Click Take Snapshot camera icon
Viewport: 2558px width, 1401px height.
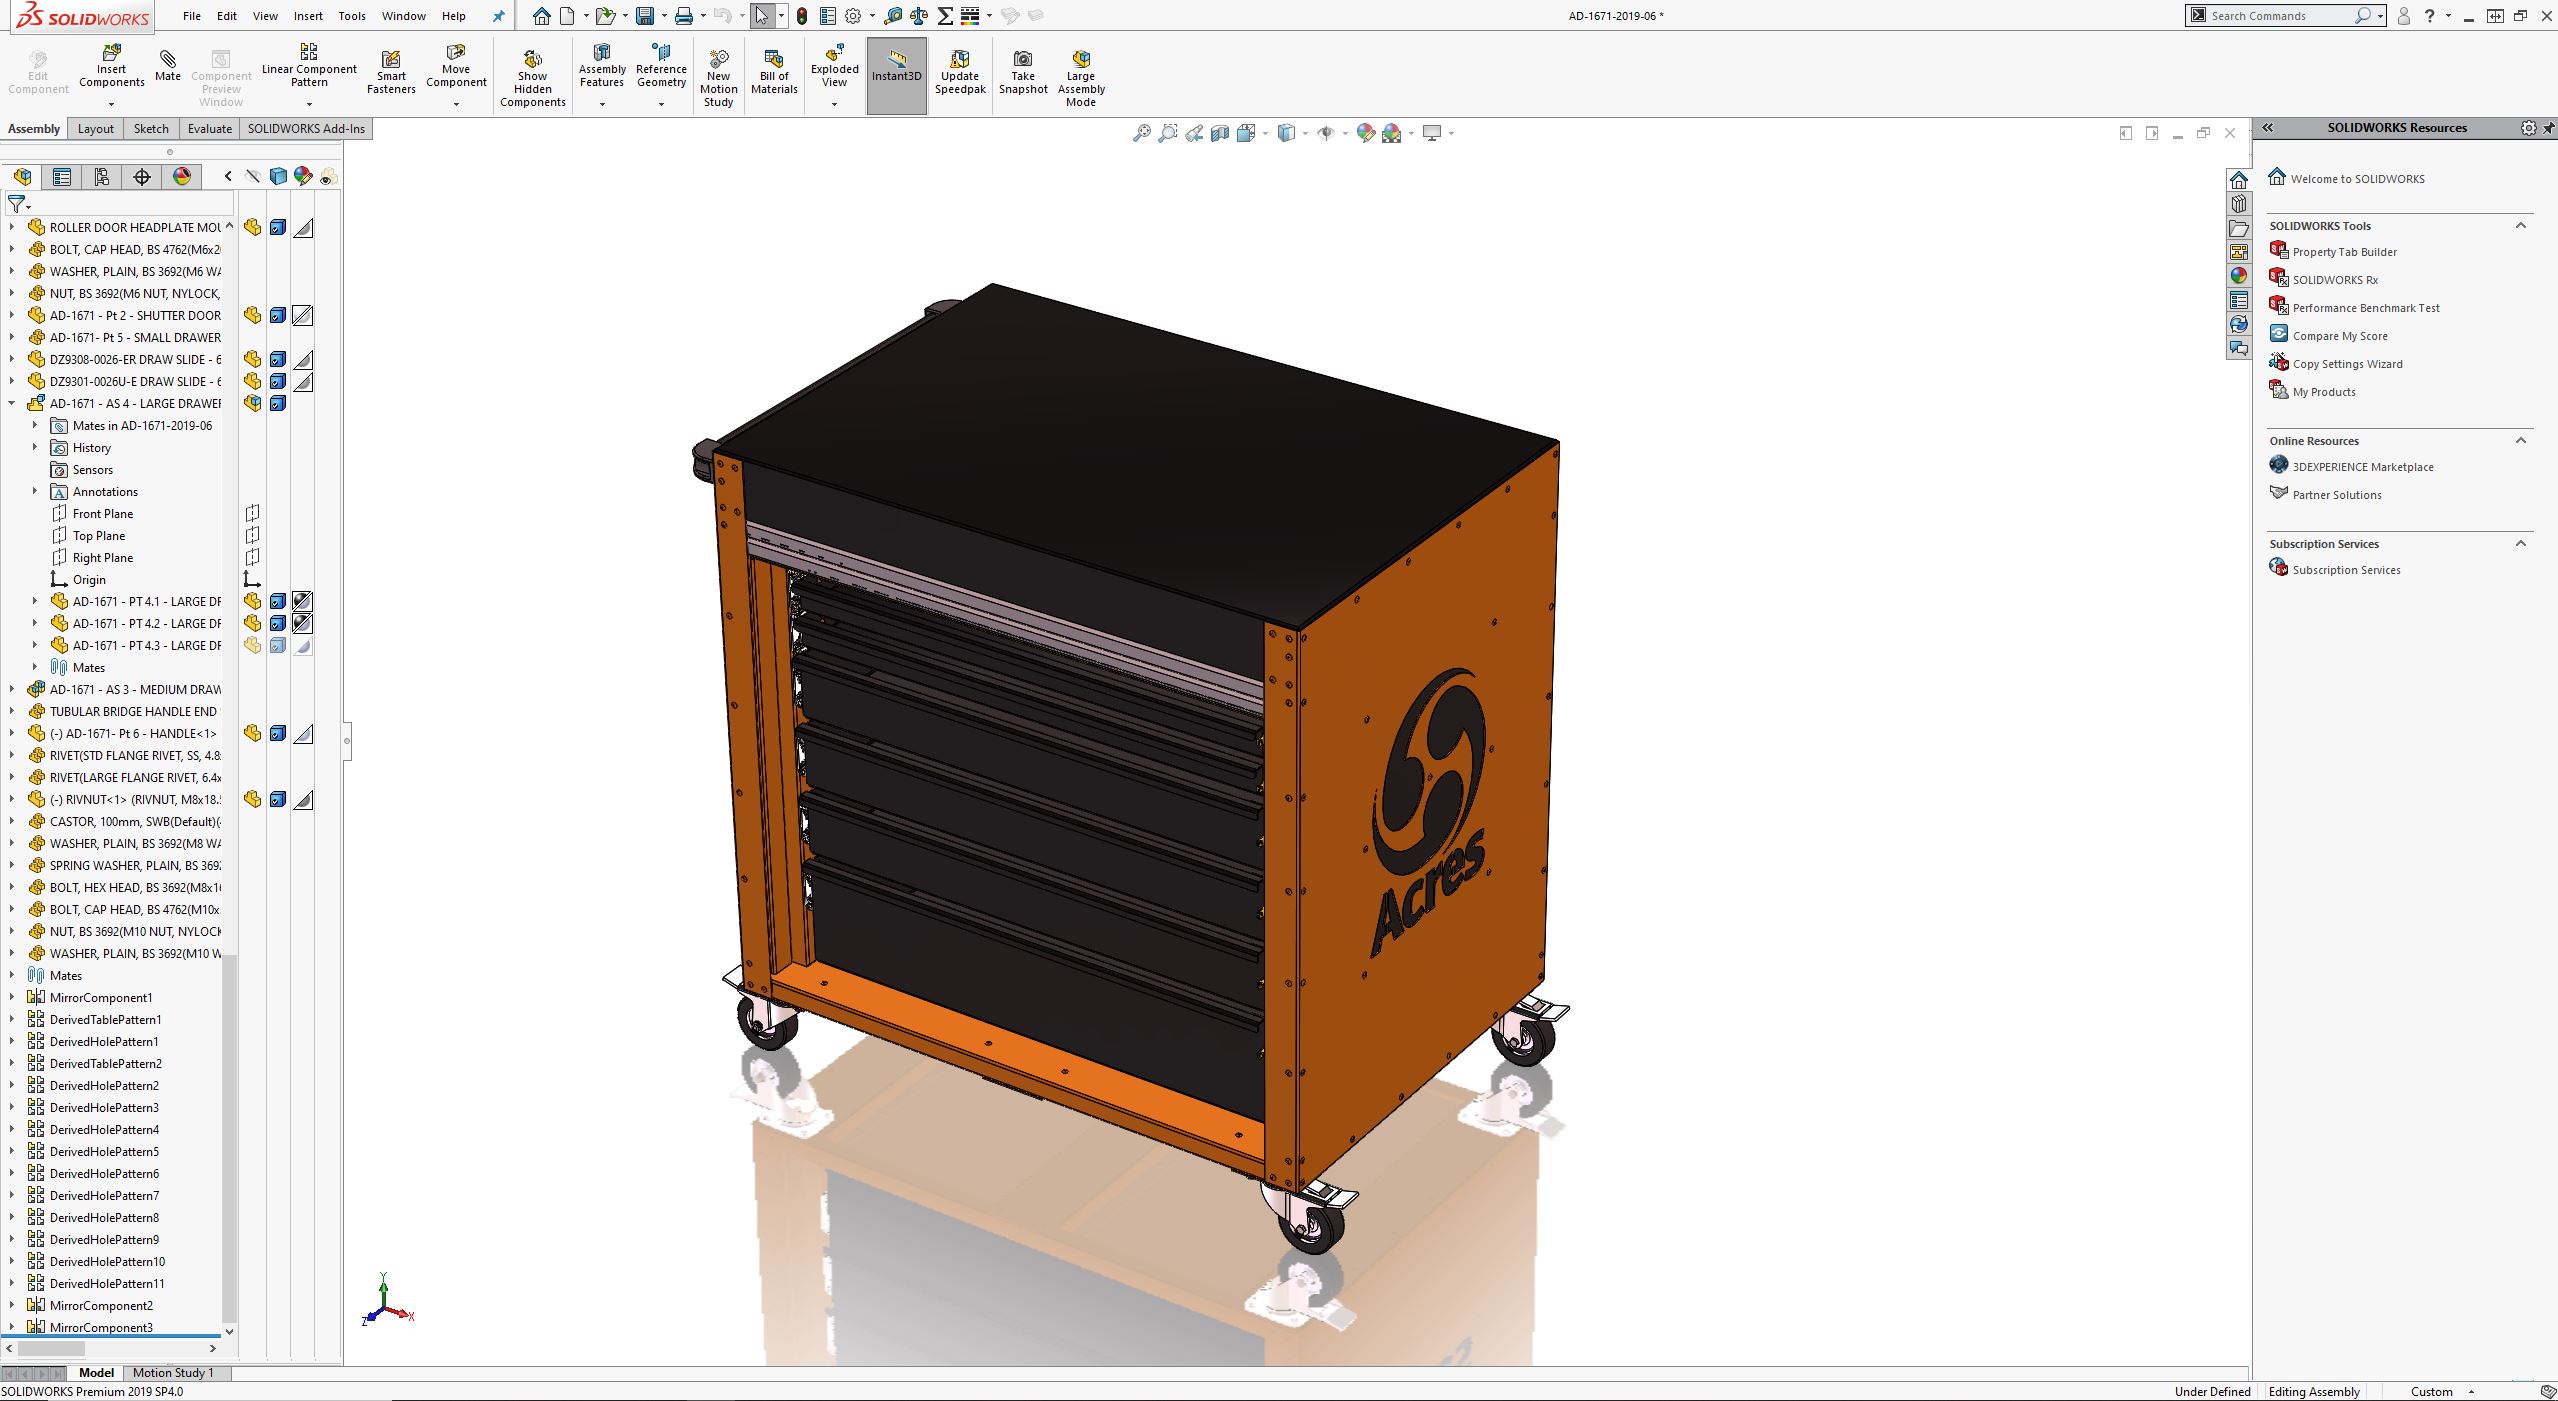[x=1022, y=59]
